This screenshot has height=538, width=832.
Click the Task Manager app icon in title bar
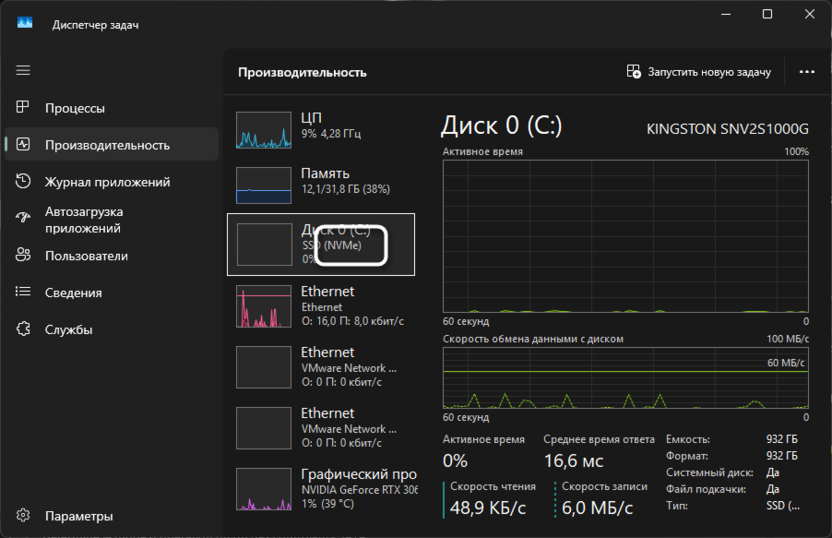click(24, 24)
